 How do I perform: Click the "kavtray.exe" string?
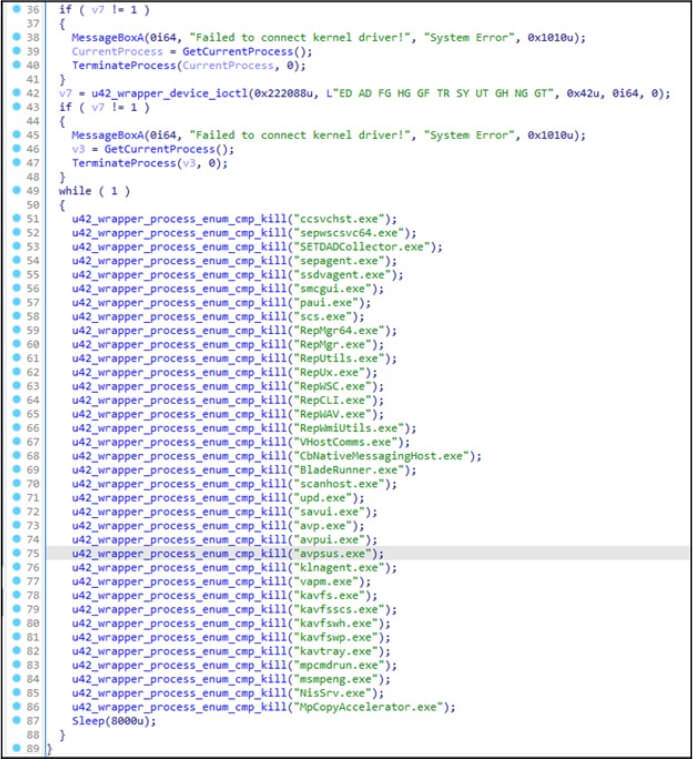[x=335, y=652]
